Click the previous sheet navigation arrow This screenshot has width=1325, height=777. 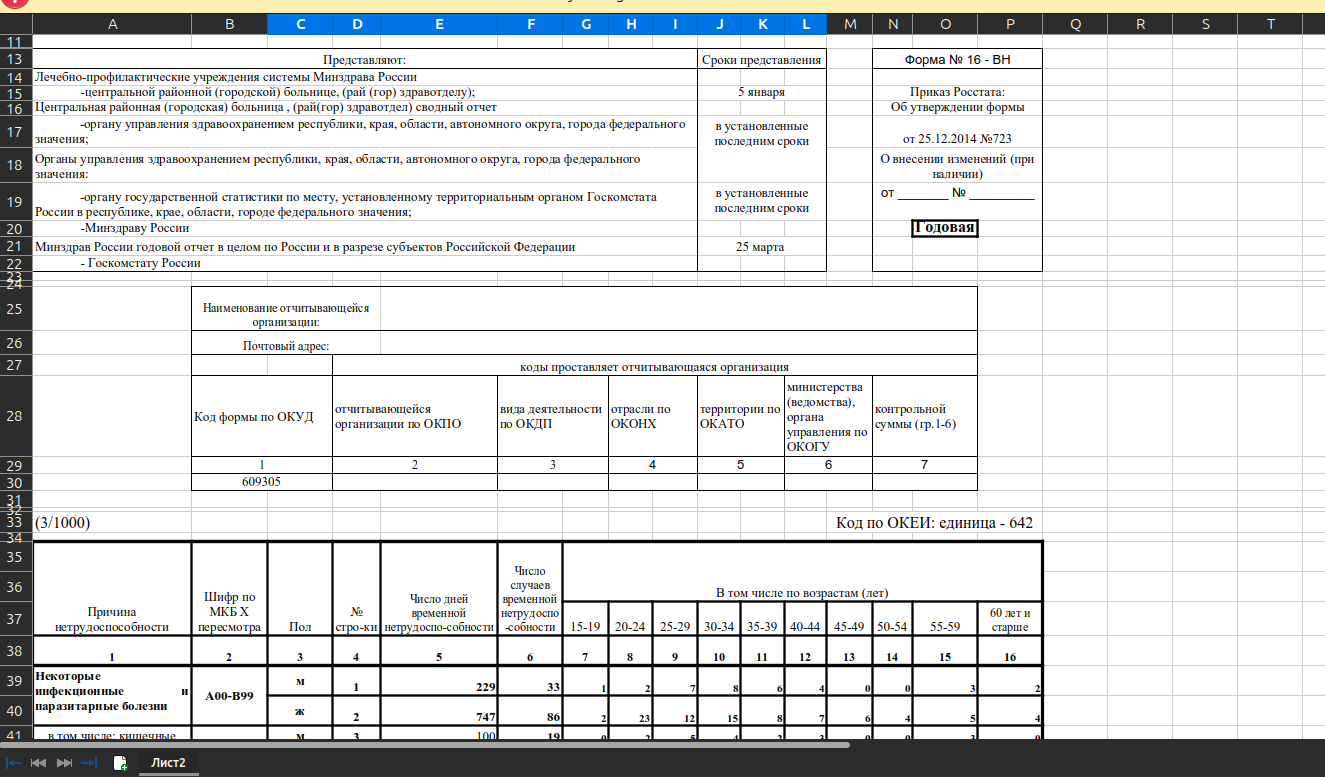pos(38,763)
